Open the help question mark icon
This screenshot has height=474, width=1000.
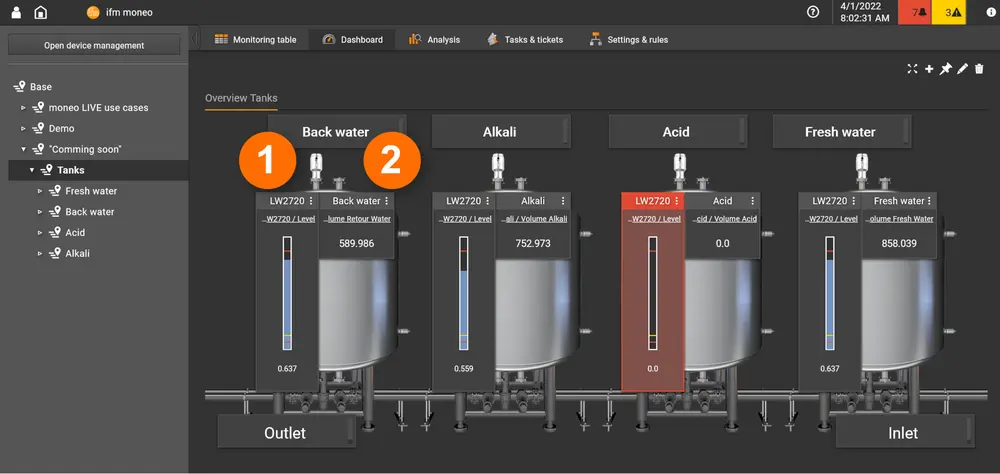click(812, 12)
